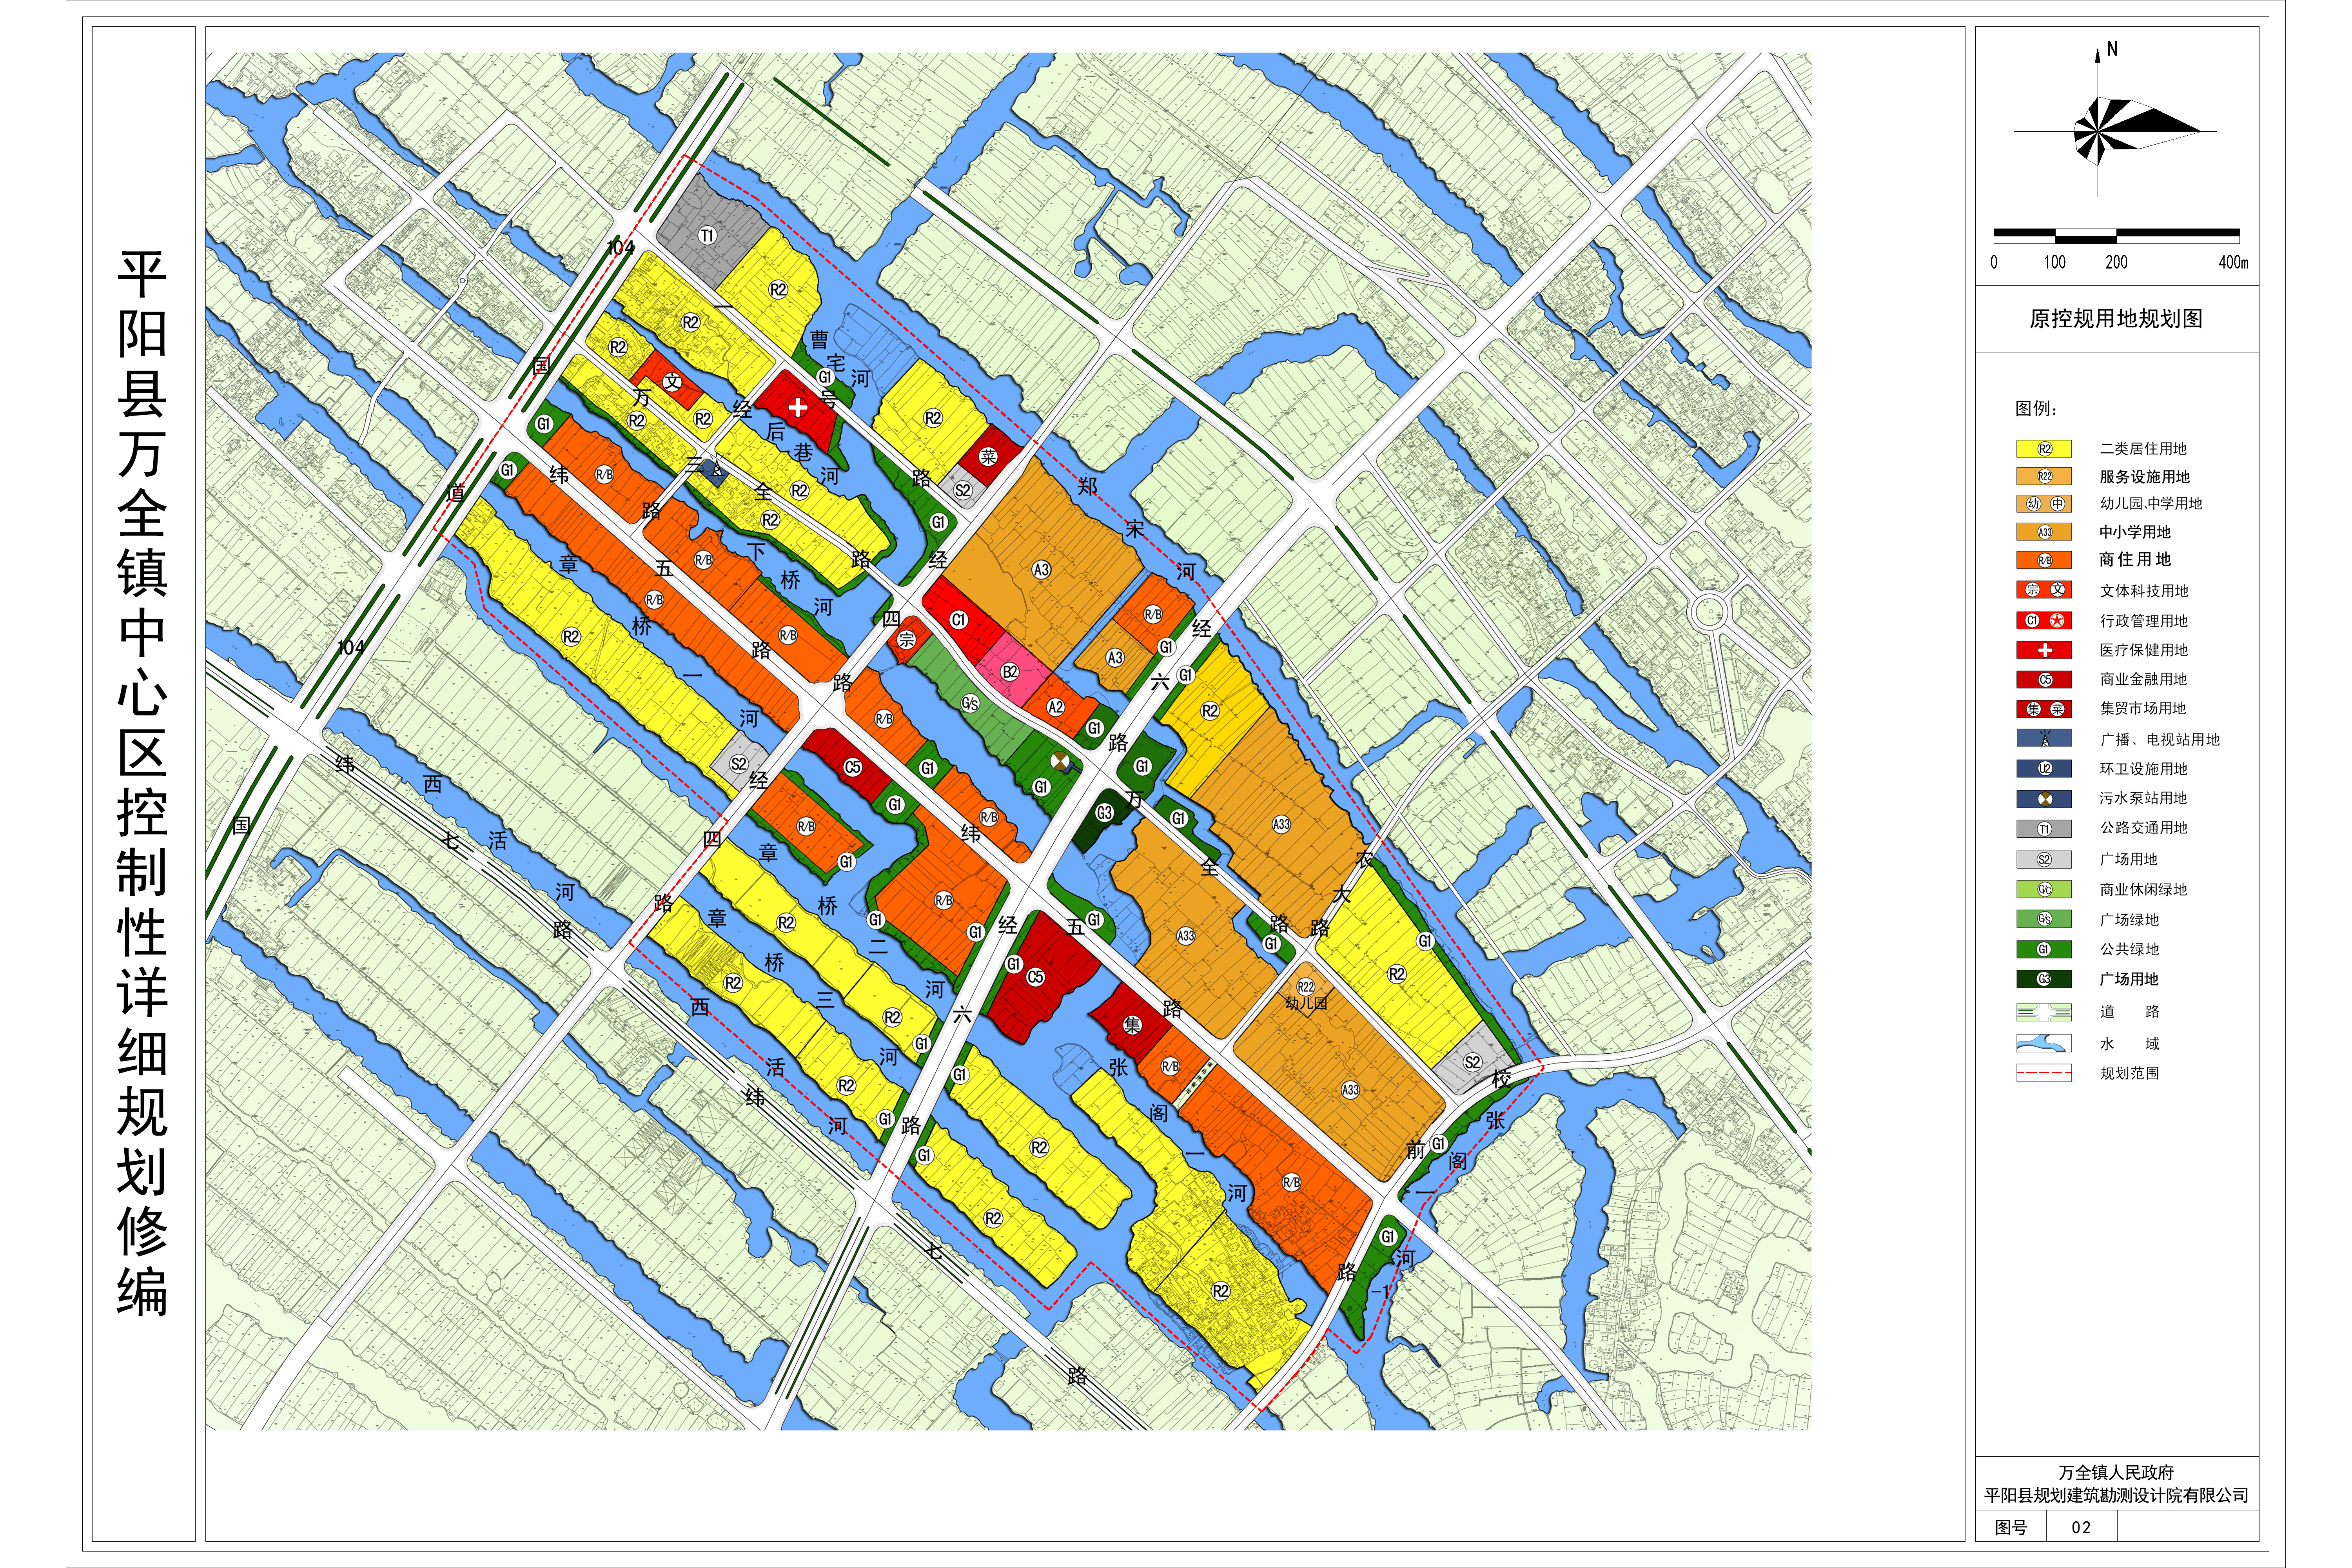
Task: Click the broadcast tower legend swatch
Action: (2044, 739)
